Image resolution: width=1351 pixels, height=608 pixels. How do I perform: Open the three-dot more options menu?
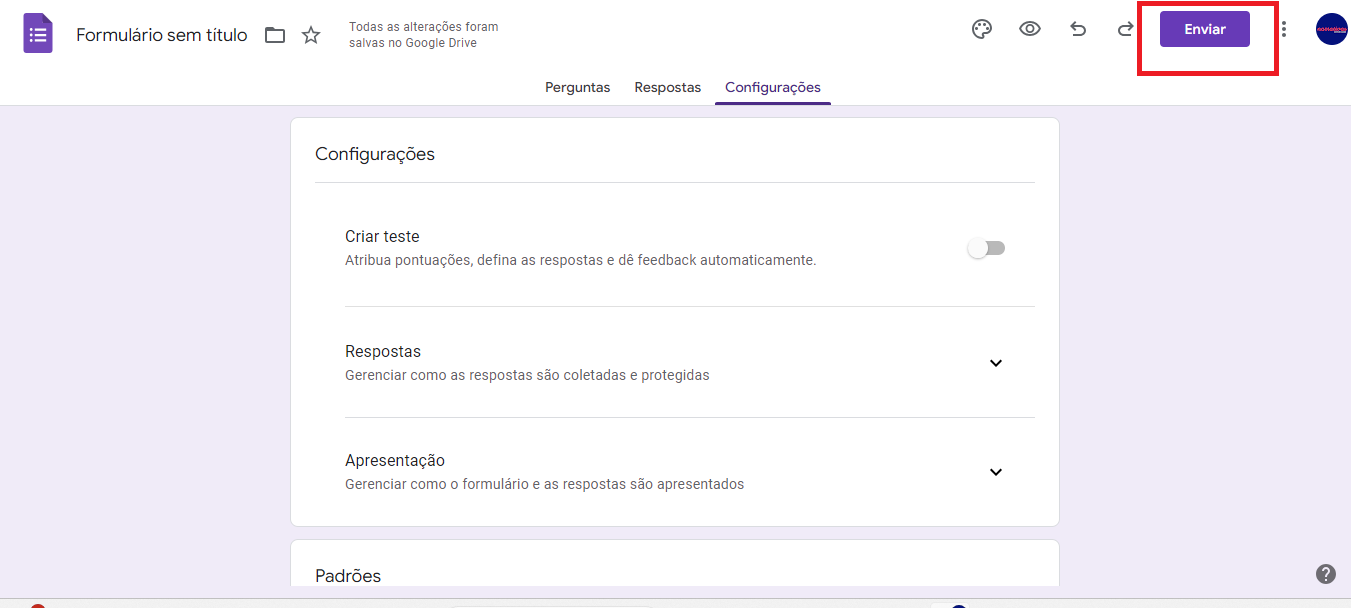pyautogui.click(x=1285, y=29)
